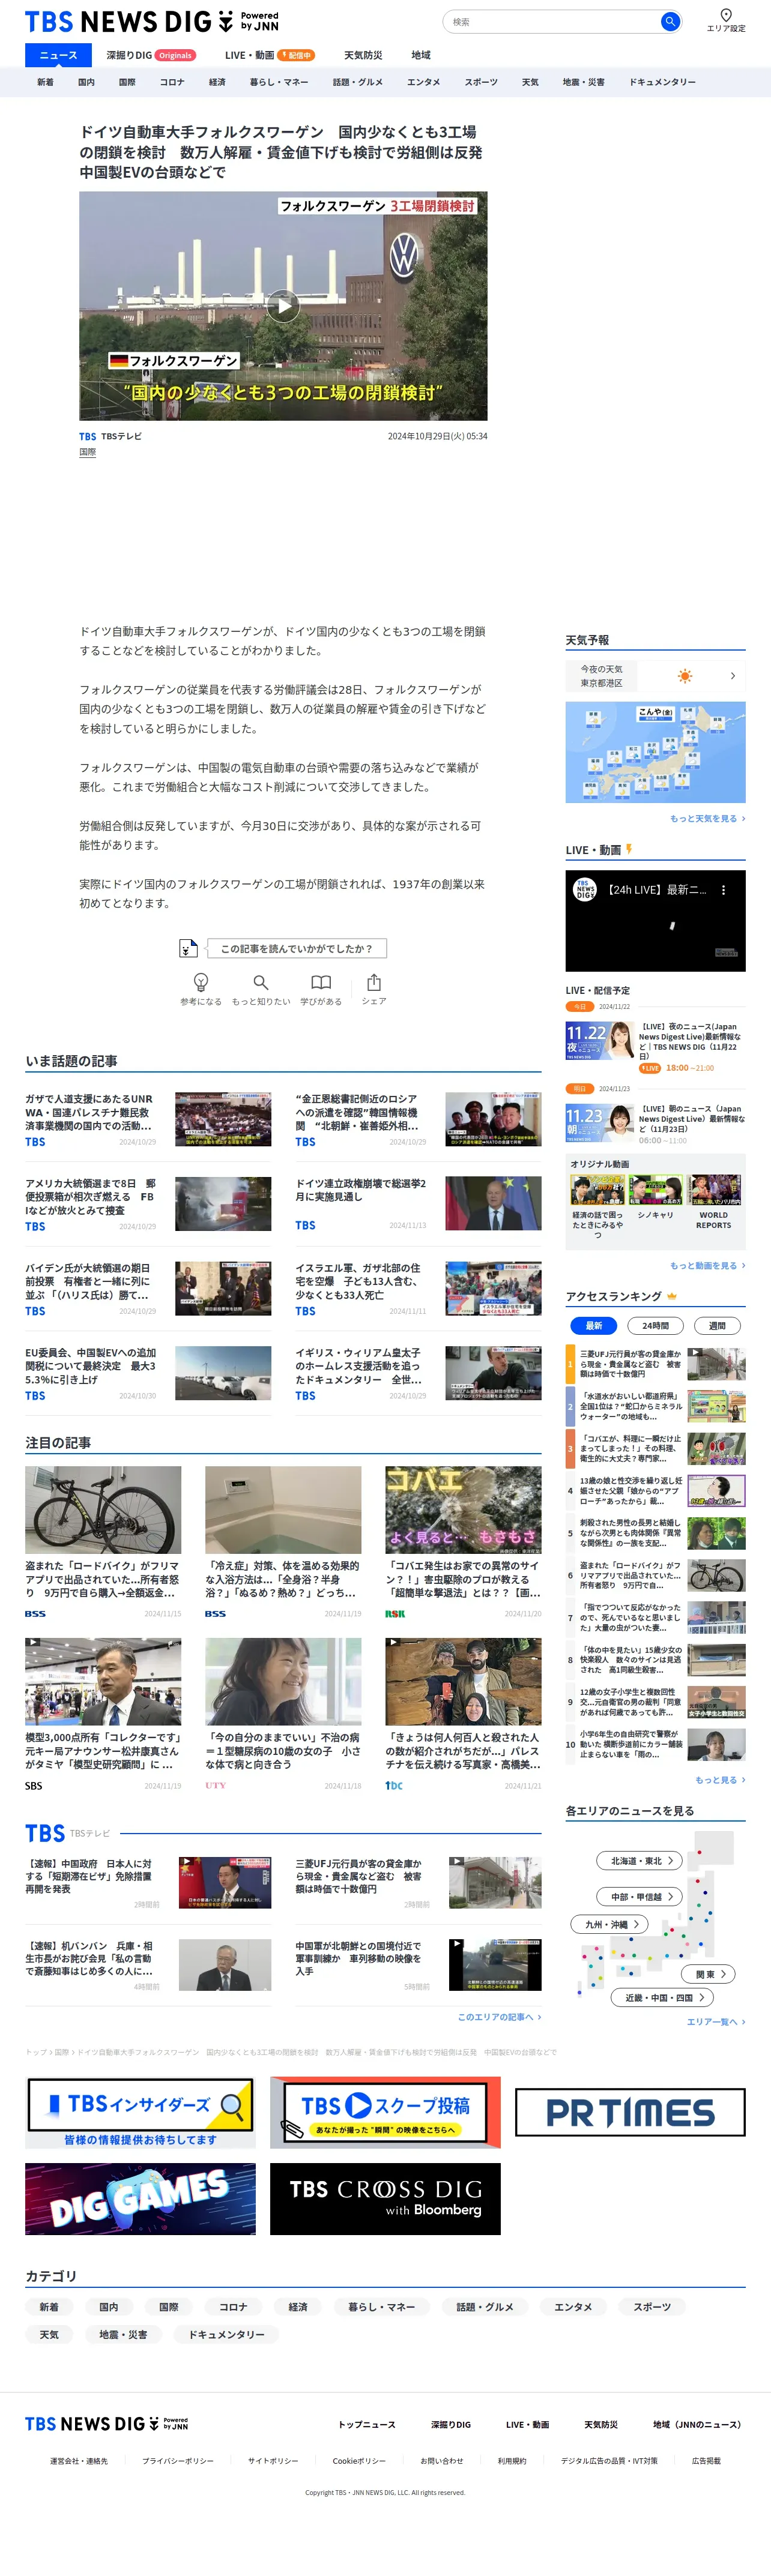The height and width of the screenshot is (2576, 771).
Task: Open the TBSインサイダーズ banner
Action: click(x=140, y=2112)
